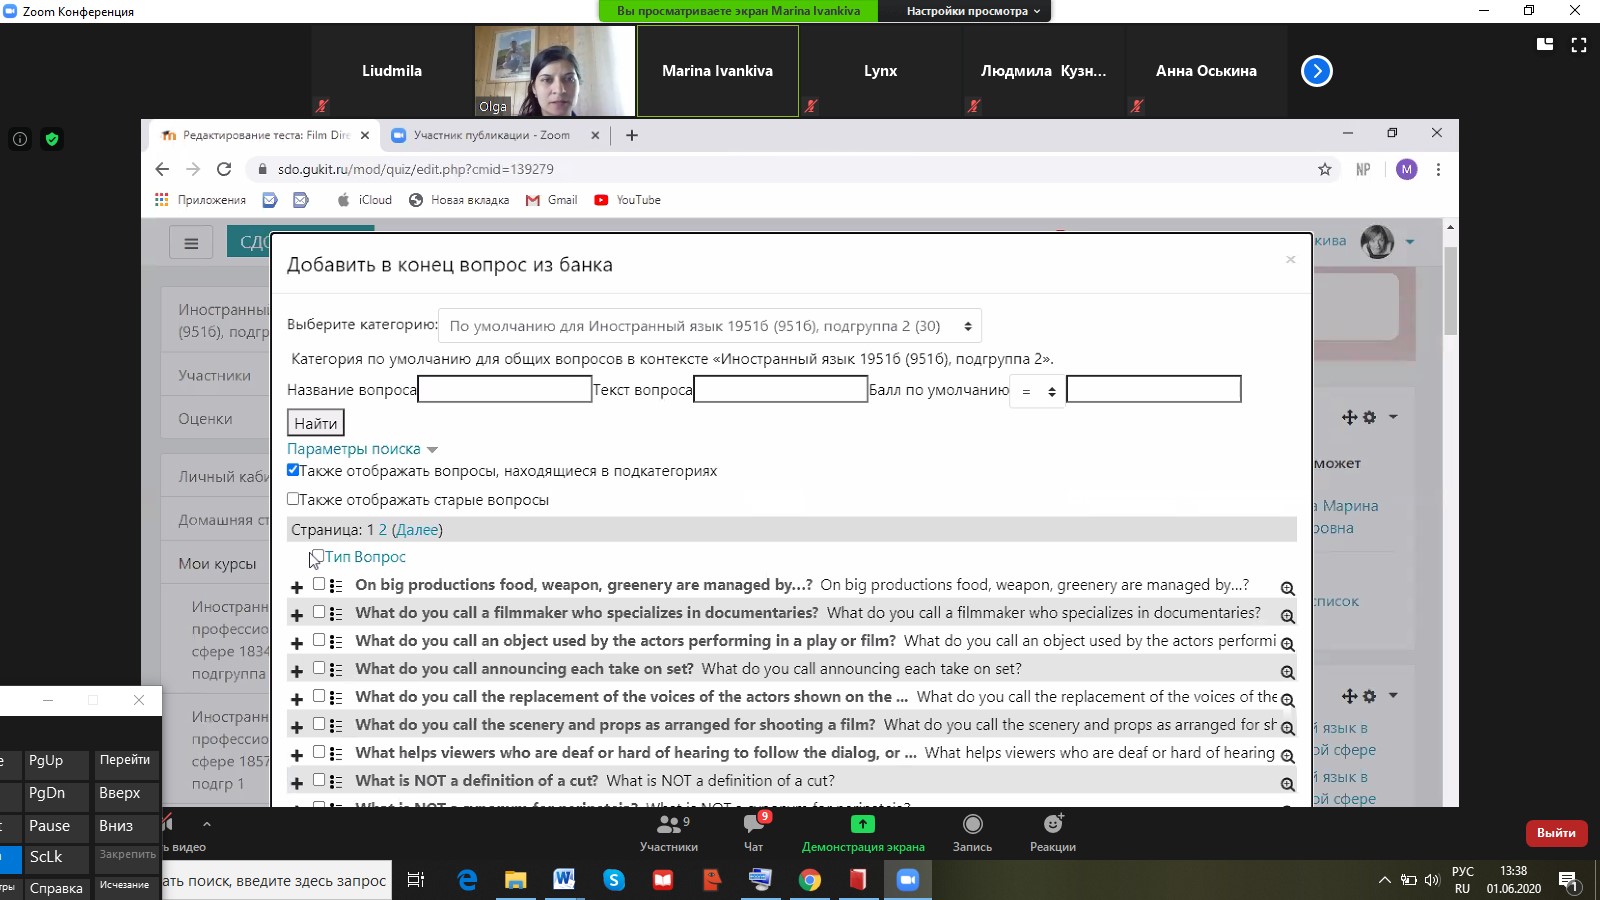Open 'Мои курсы' in the Moodle sidebar
This screenshot has width=1600, height=900.
[x=217, y=563]
